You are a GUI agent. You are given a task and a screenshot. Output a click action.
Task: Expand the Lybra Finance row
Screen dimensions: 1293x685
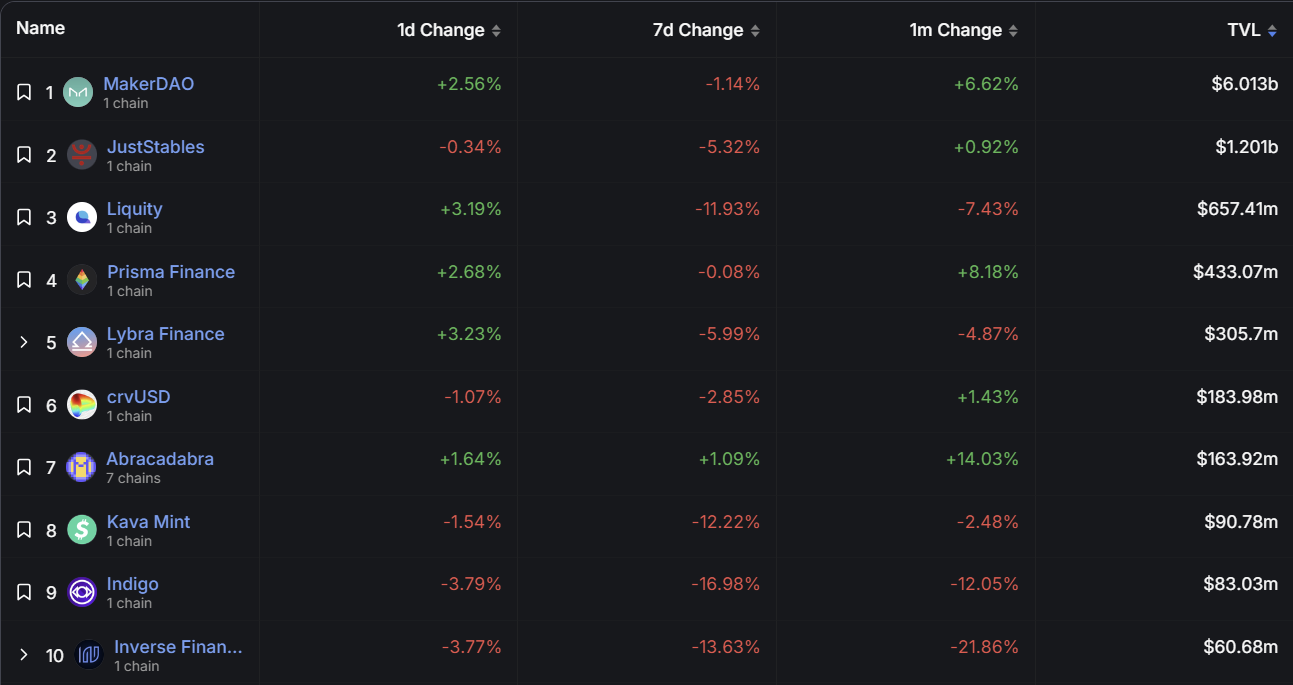click(x=24, y=343)
